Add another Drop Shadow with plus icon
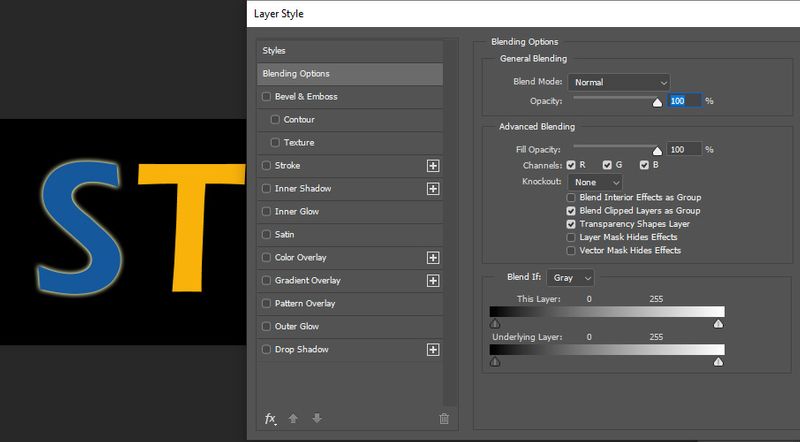 [x=433, y=350]
